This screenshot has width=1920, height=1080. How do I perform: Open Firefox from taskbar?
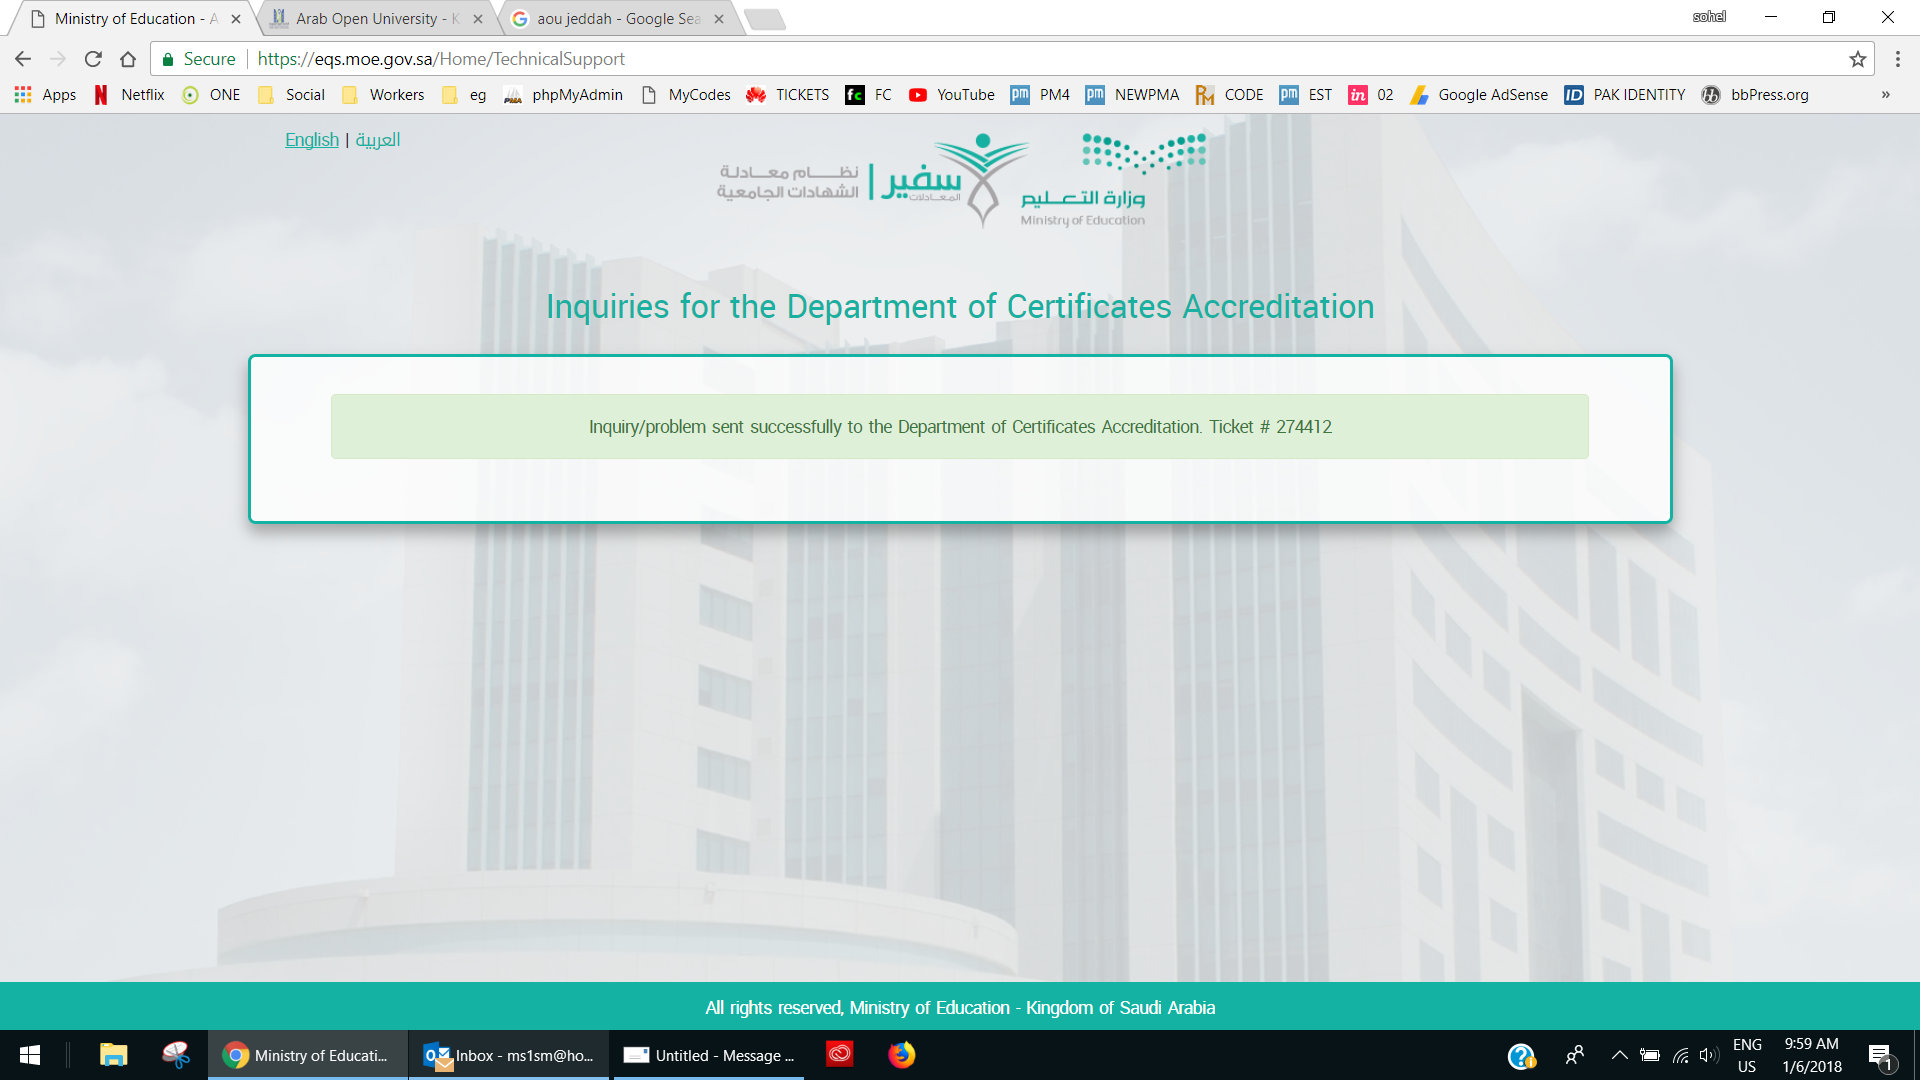coord(901,1055)
